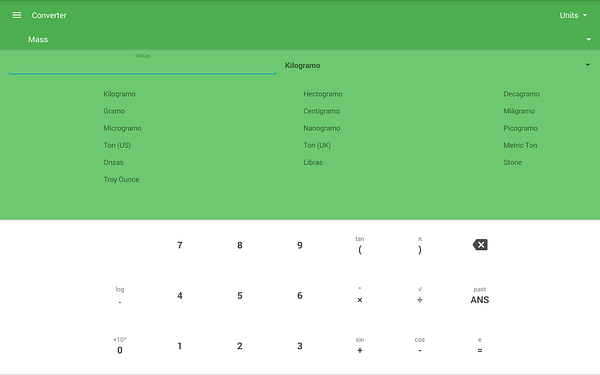600x375 pixels.
Task: Tap the close parenthesis key
Action: (420, 249)
